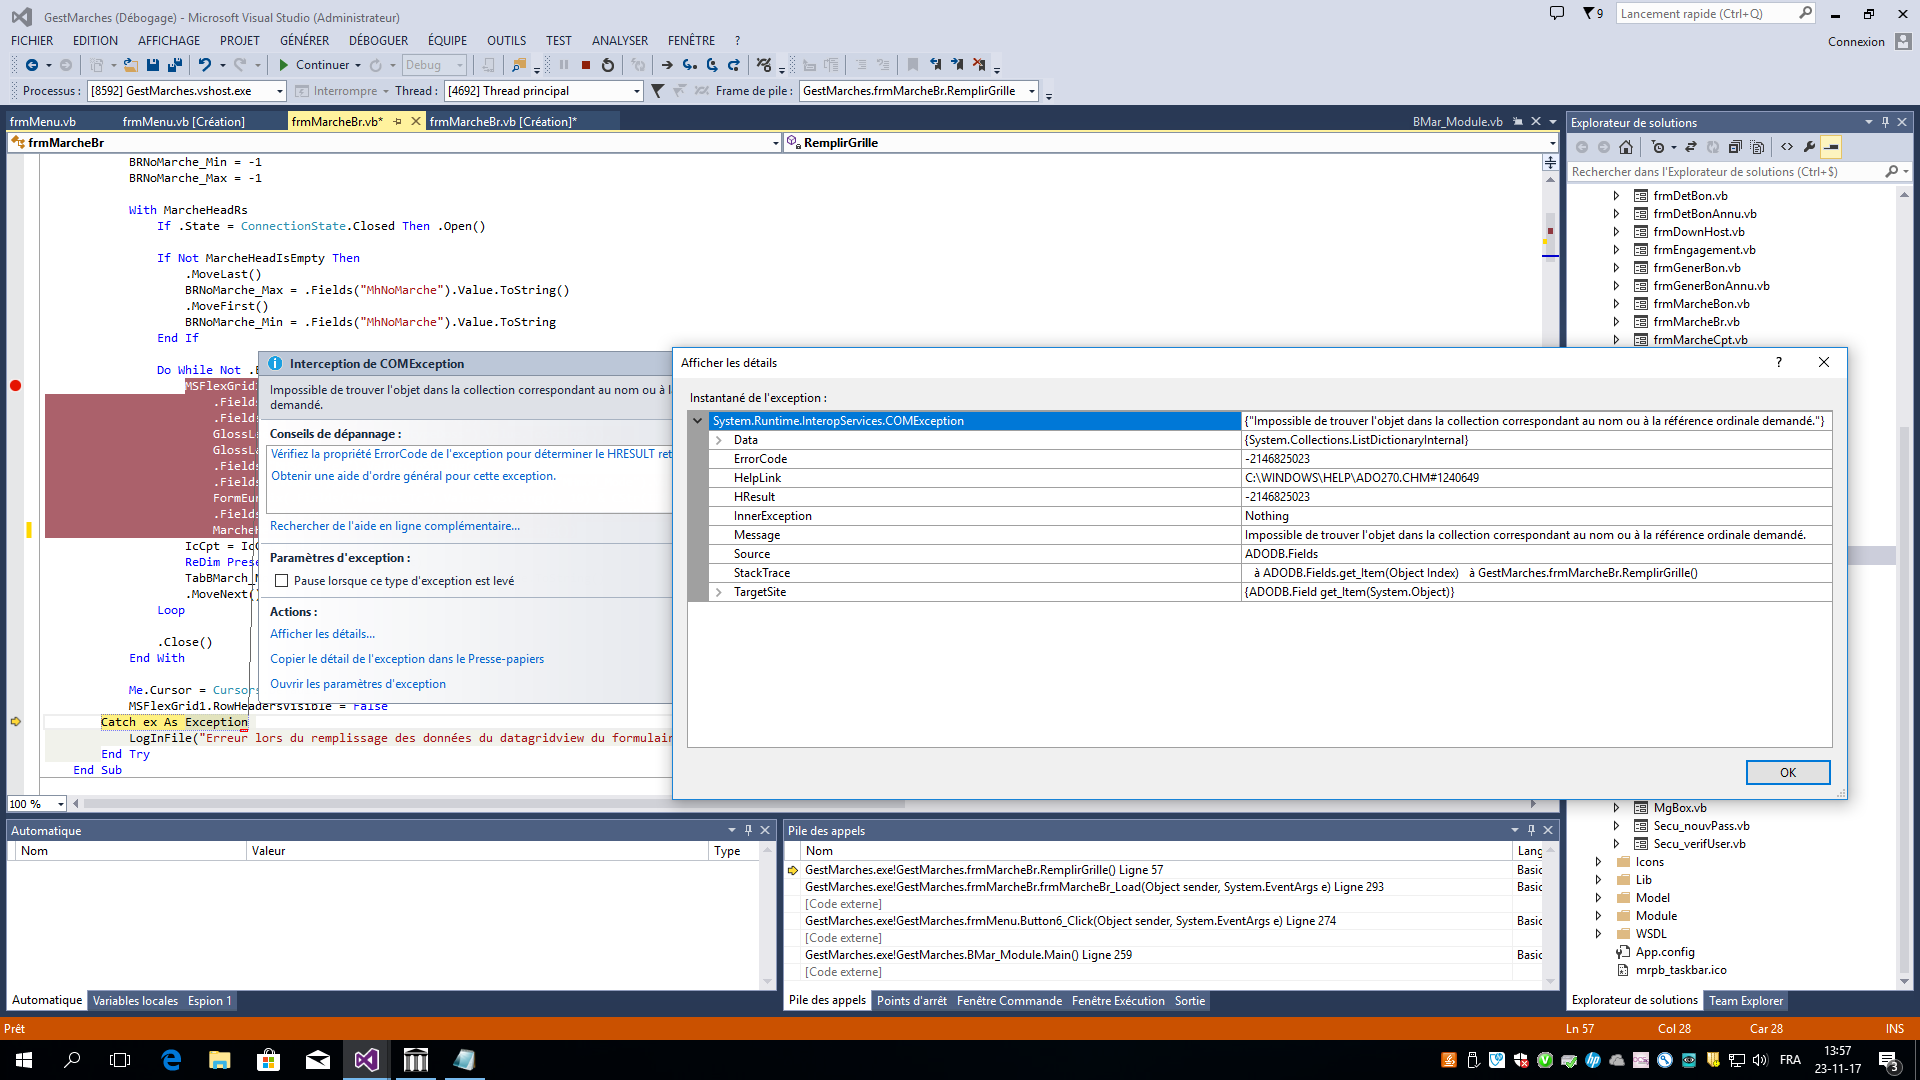Screen dimensions: 1920x1080
Task: Open File Explorer from the taskbar
Action: tap(220, 1060)
